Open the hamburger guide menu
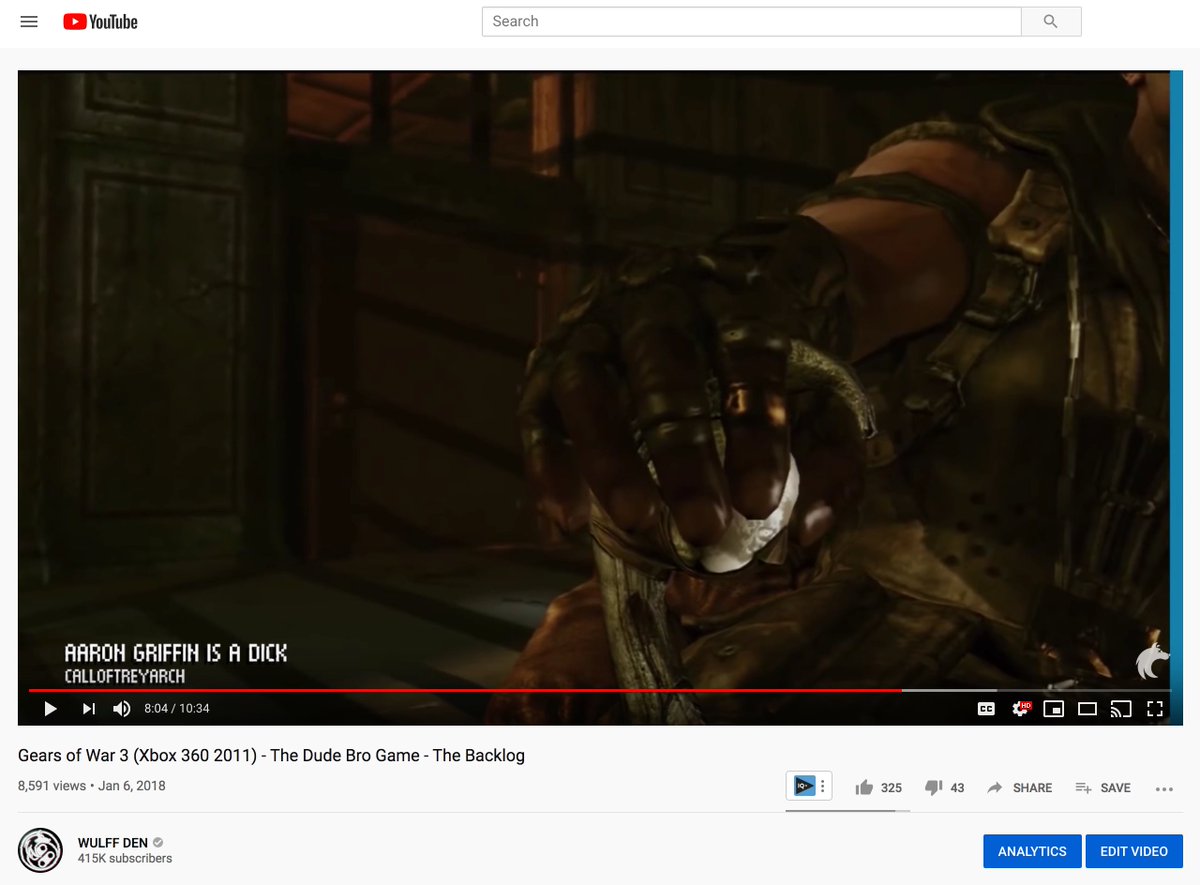1200x885 pixels. click(29, 21)
